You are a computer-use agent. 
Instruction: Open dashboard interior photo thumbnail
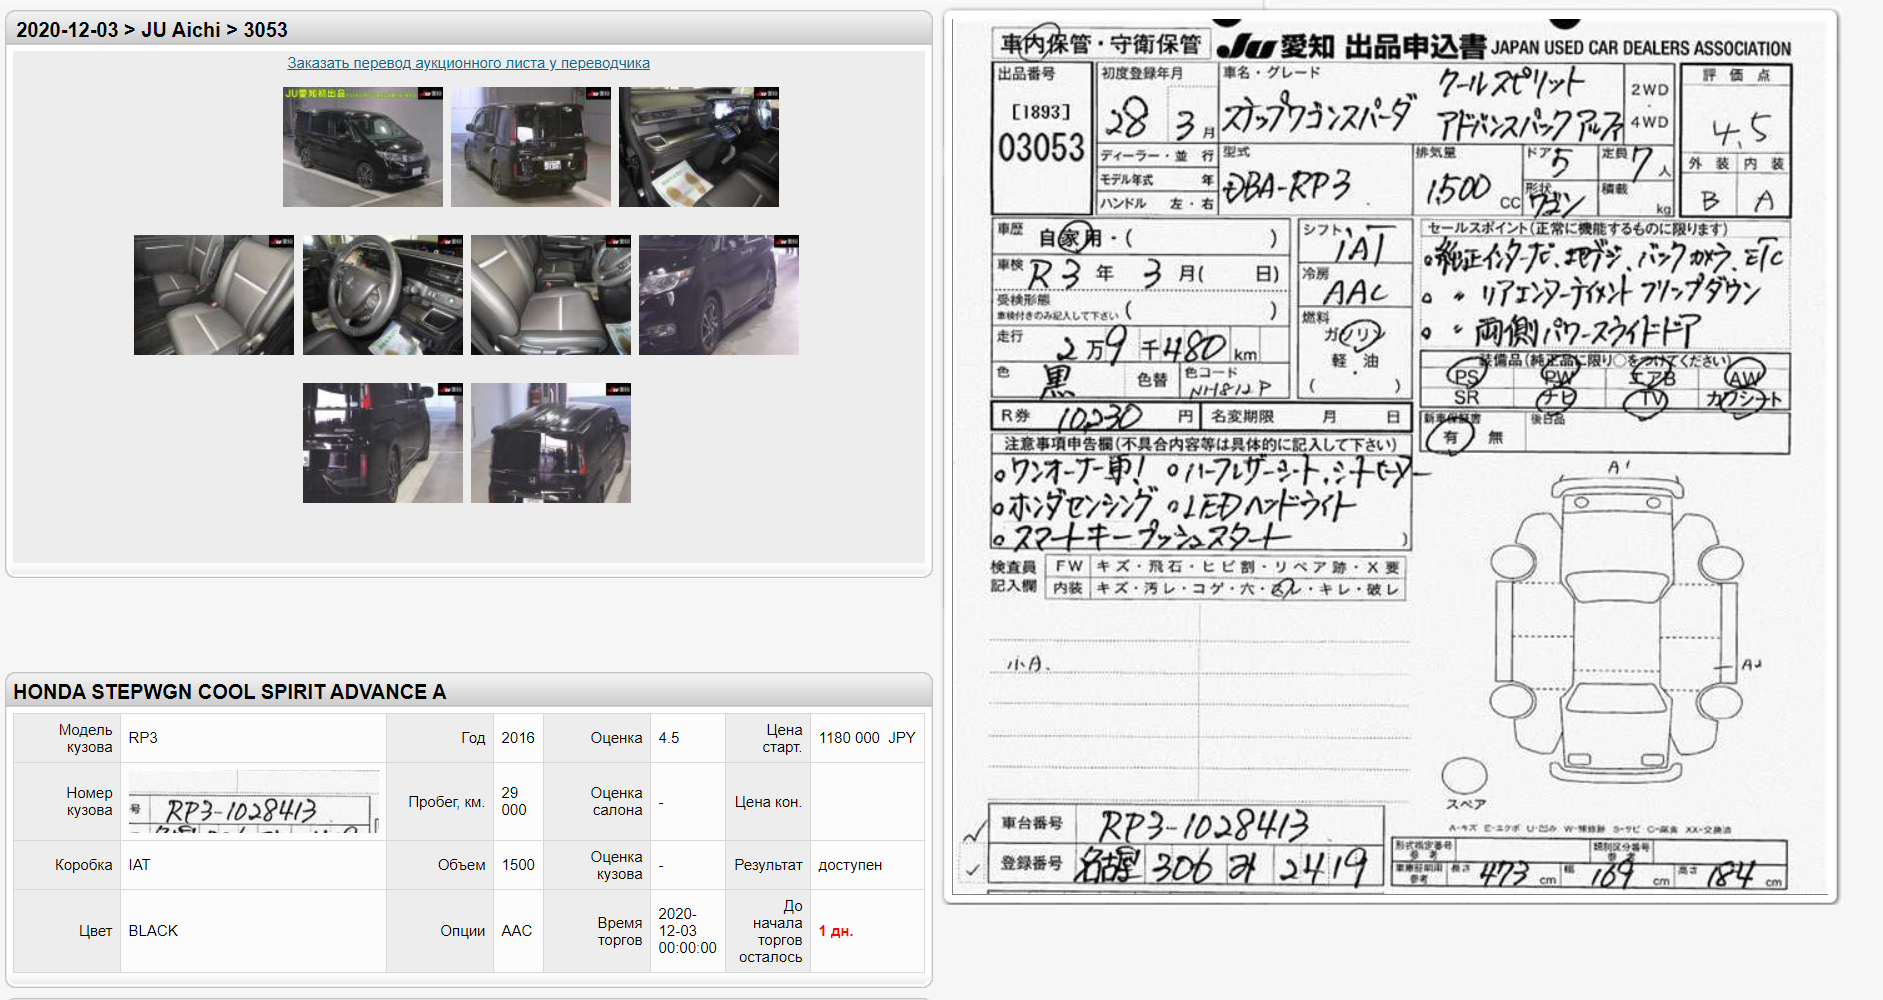699,147
